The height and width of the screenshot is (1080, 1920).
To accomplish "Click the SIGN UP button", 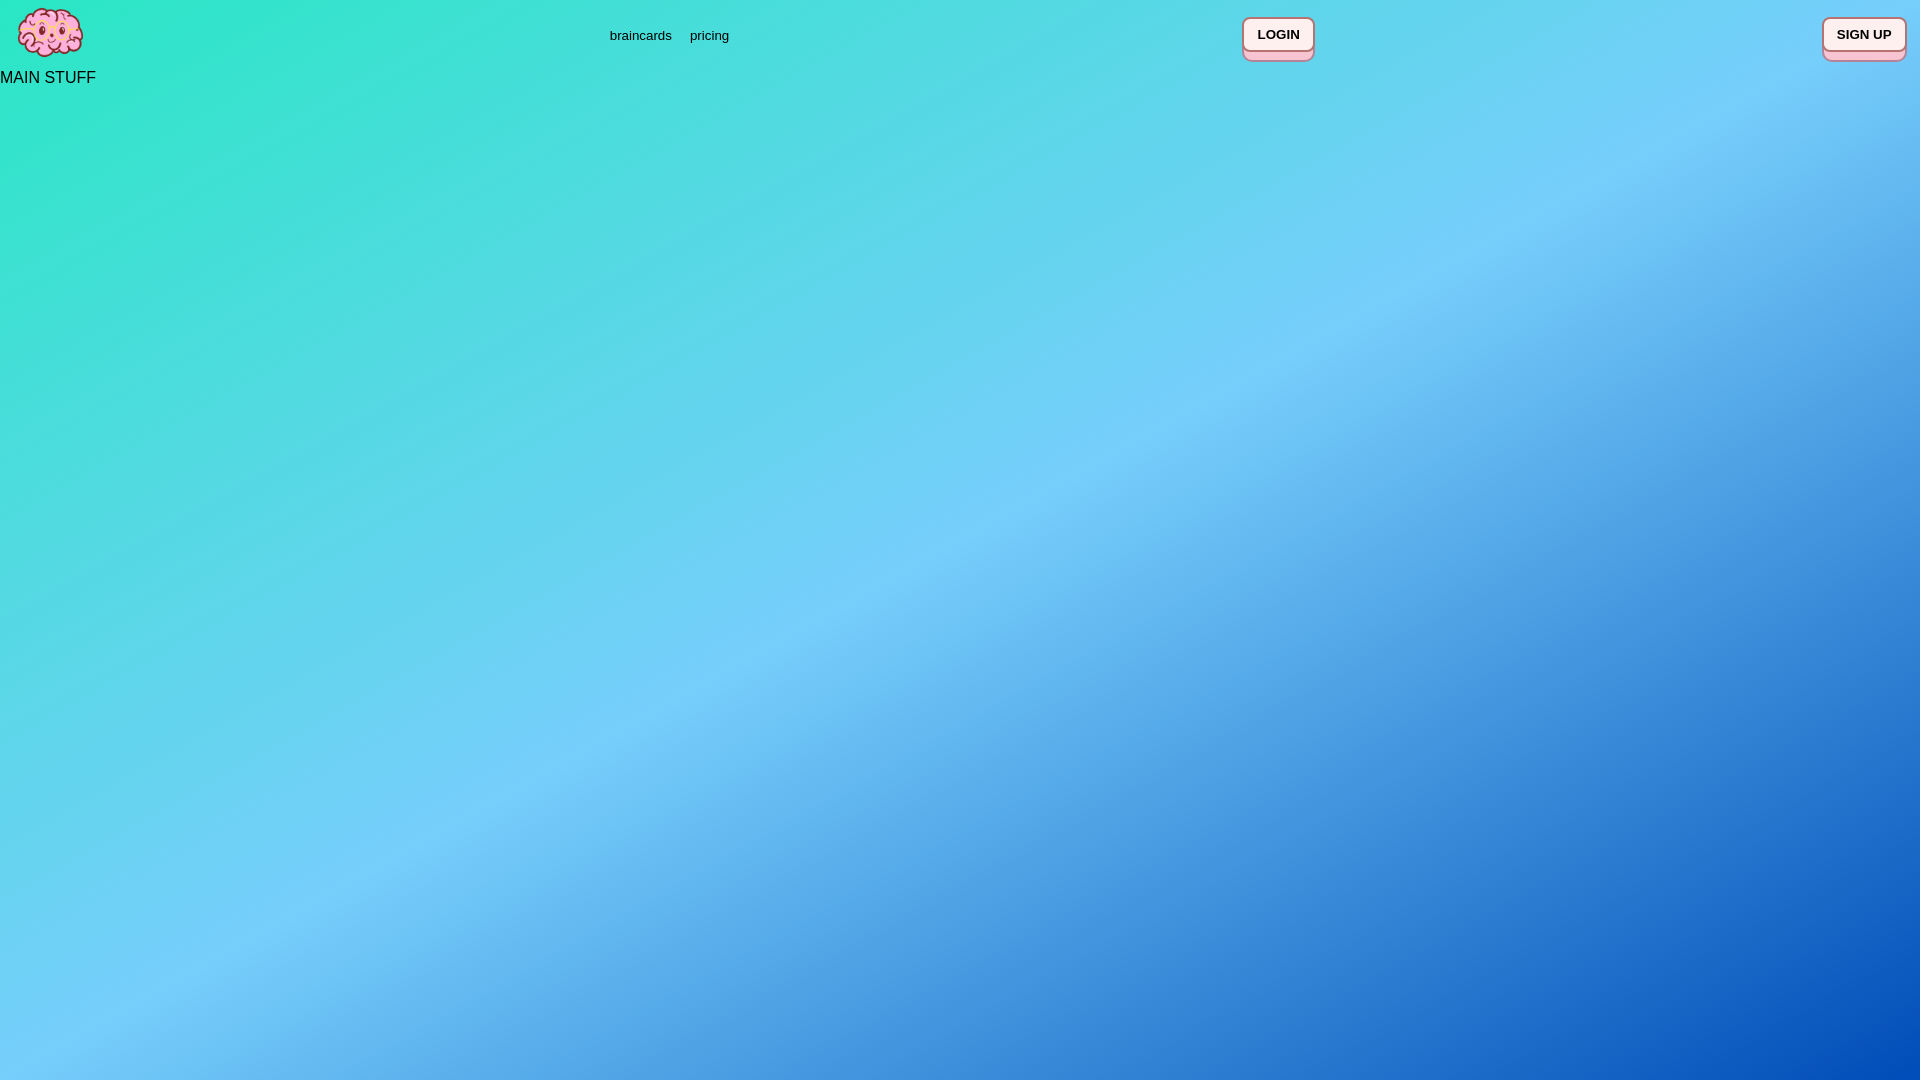I will (x=1864, y=35).
